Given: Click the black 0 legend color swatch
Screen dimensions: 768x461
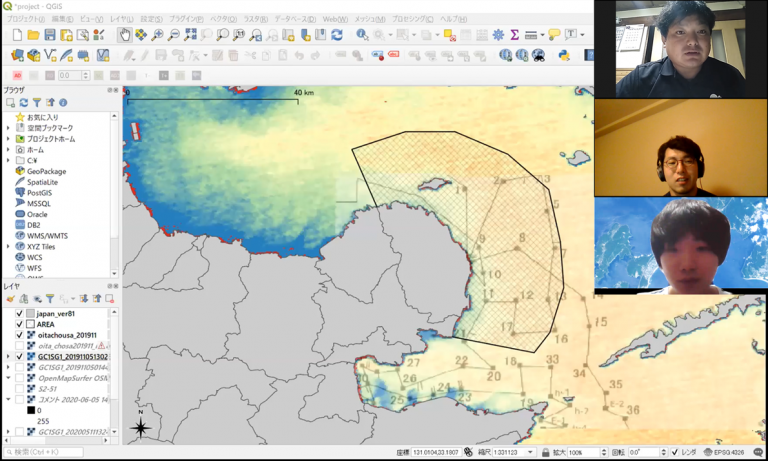Looking at the screenshot, I should coord(31,411).
